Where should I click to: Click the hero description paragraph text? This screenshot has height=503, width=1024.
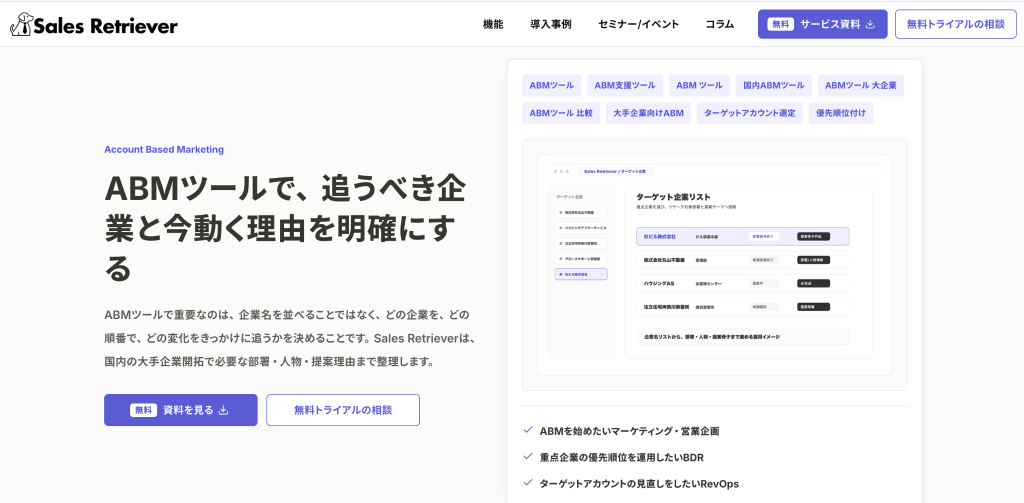point(292,338)
